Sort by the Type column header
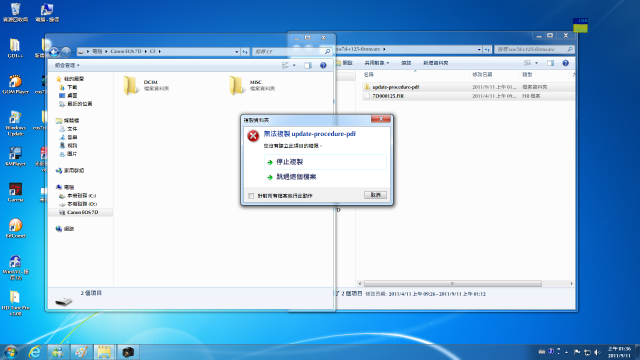The height and width of the screenshot is (360, 640). click(544, 75)
